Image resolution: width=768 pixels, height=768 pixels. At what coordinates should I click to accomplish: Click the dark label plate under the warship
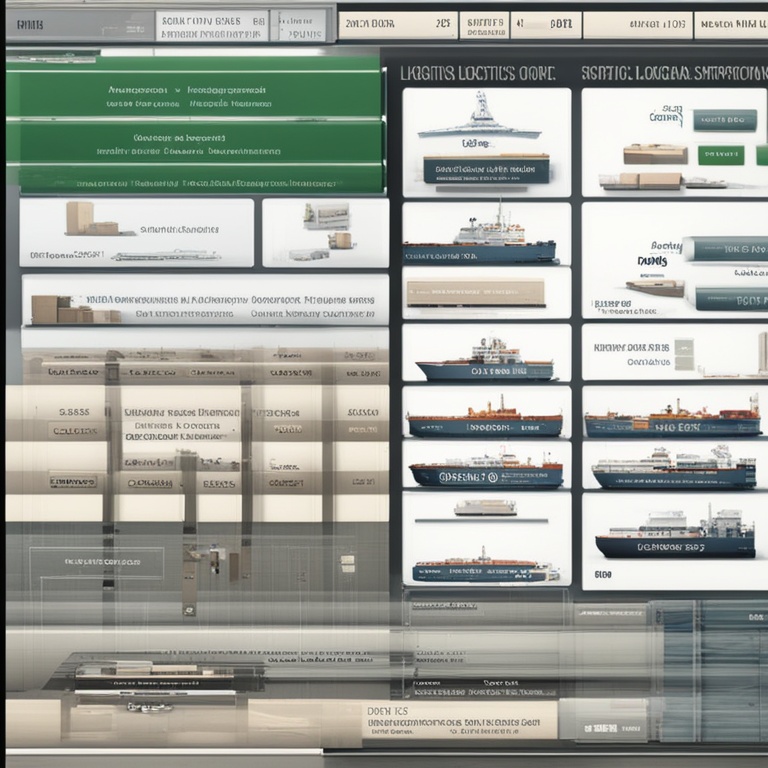click(x=486, y=170)
